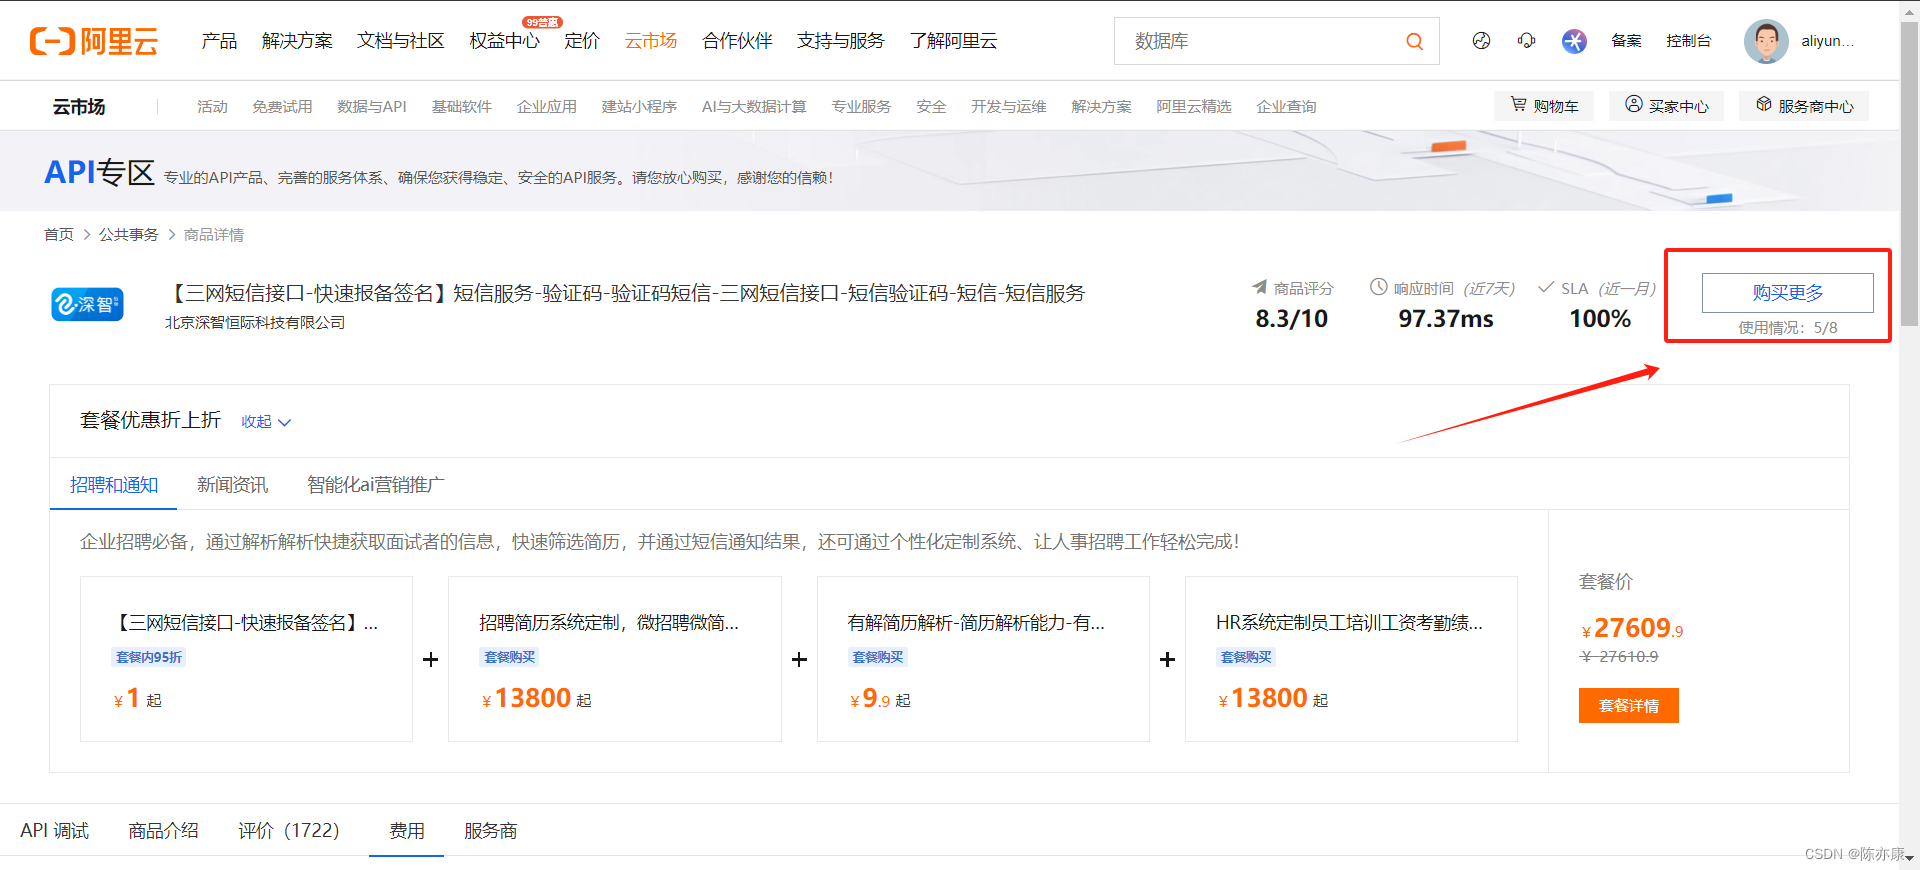1920x870 pixels.
Task: Open the HR系统定制员工培训 package card
Action: click(x=1351, y=659)
